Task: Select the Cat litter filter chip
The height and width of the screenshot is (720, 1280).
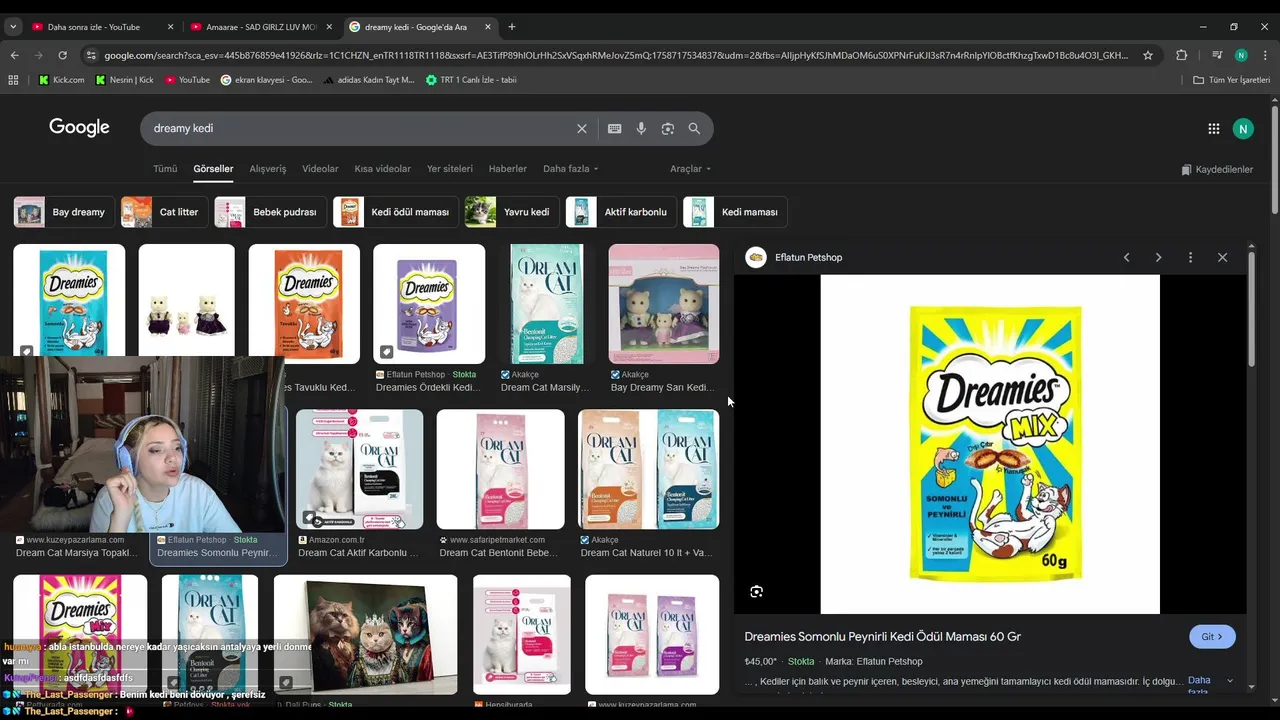Action: (164, 212)
